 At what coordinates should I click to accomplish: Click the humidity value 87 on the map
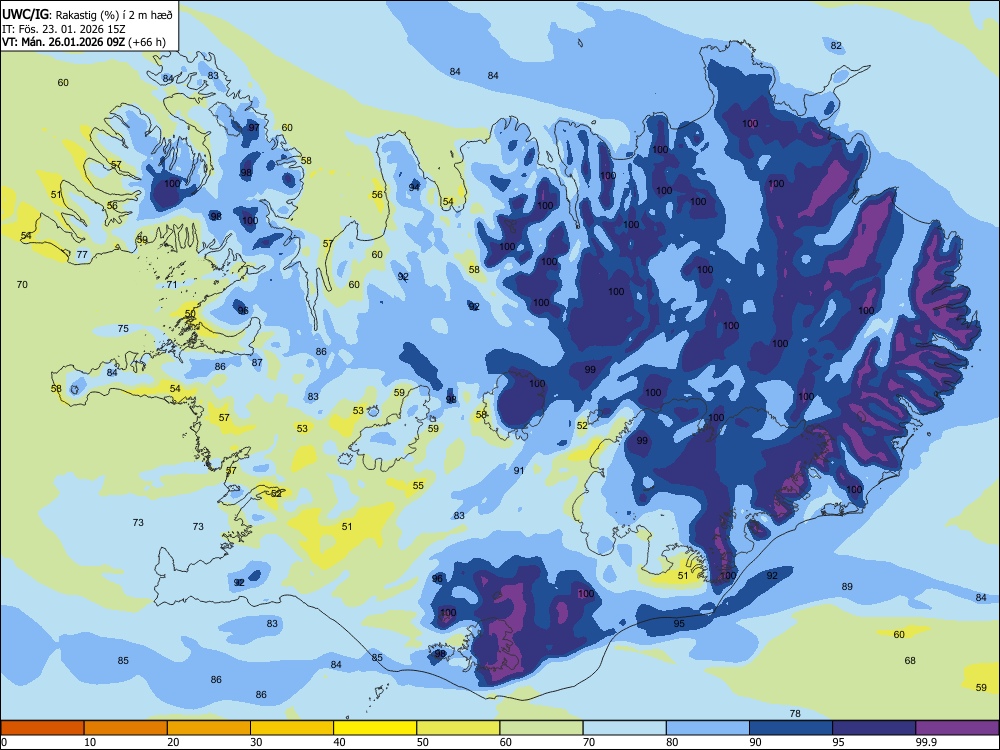point(257,362)
